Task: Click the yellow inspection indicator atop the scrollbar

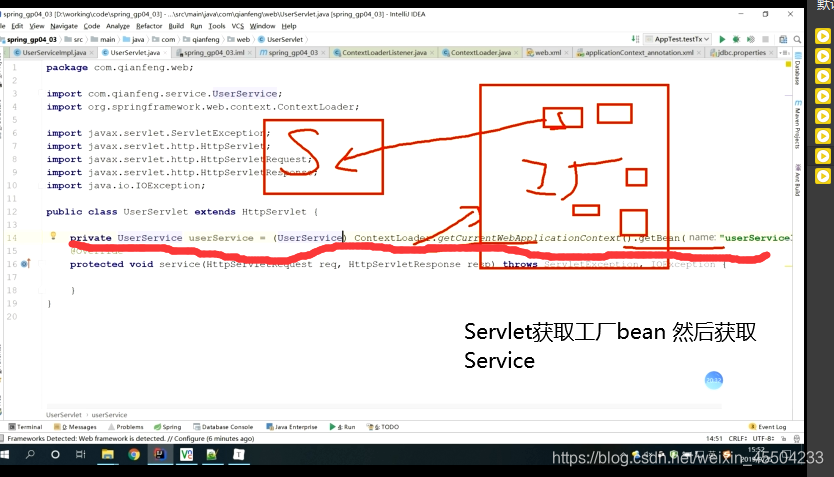Action: (788, 64)
